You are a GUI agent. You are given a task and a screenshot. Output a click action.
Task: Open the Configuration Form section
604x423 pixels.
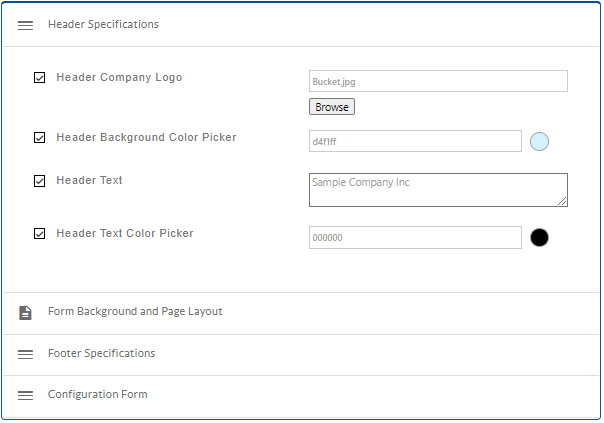pos(97,395)
